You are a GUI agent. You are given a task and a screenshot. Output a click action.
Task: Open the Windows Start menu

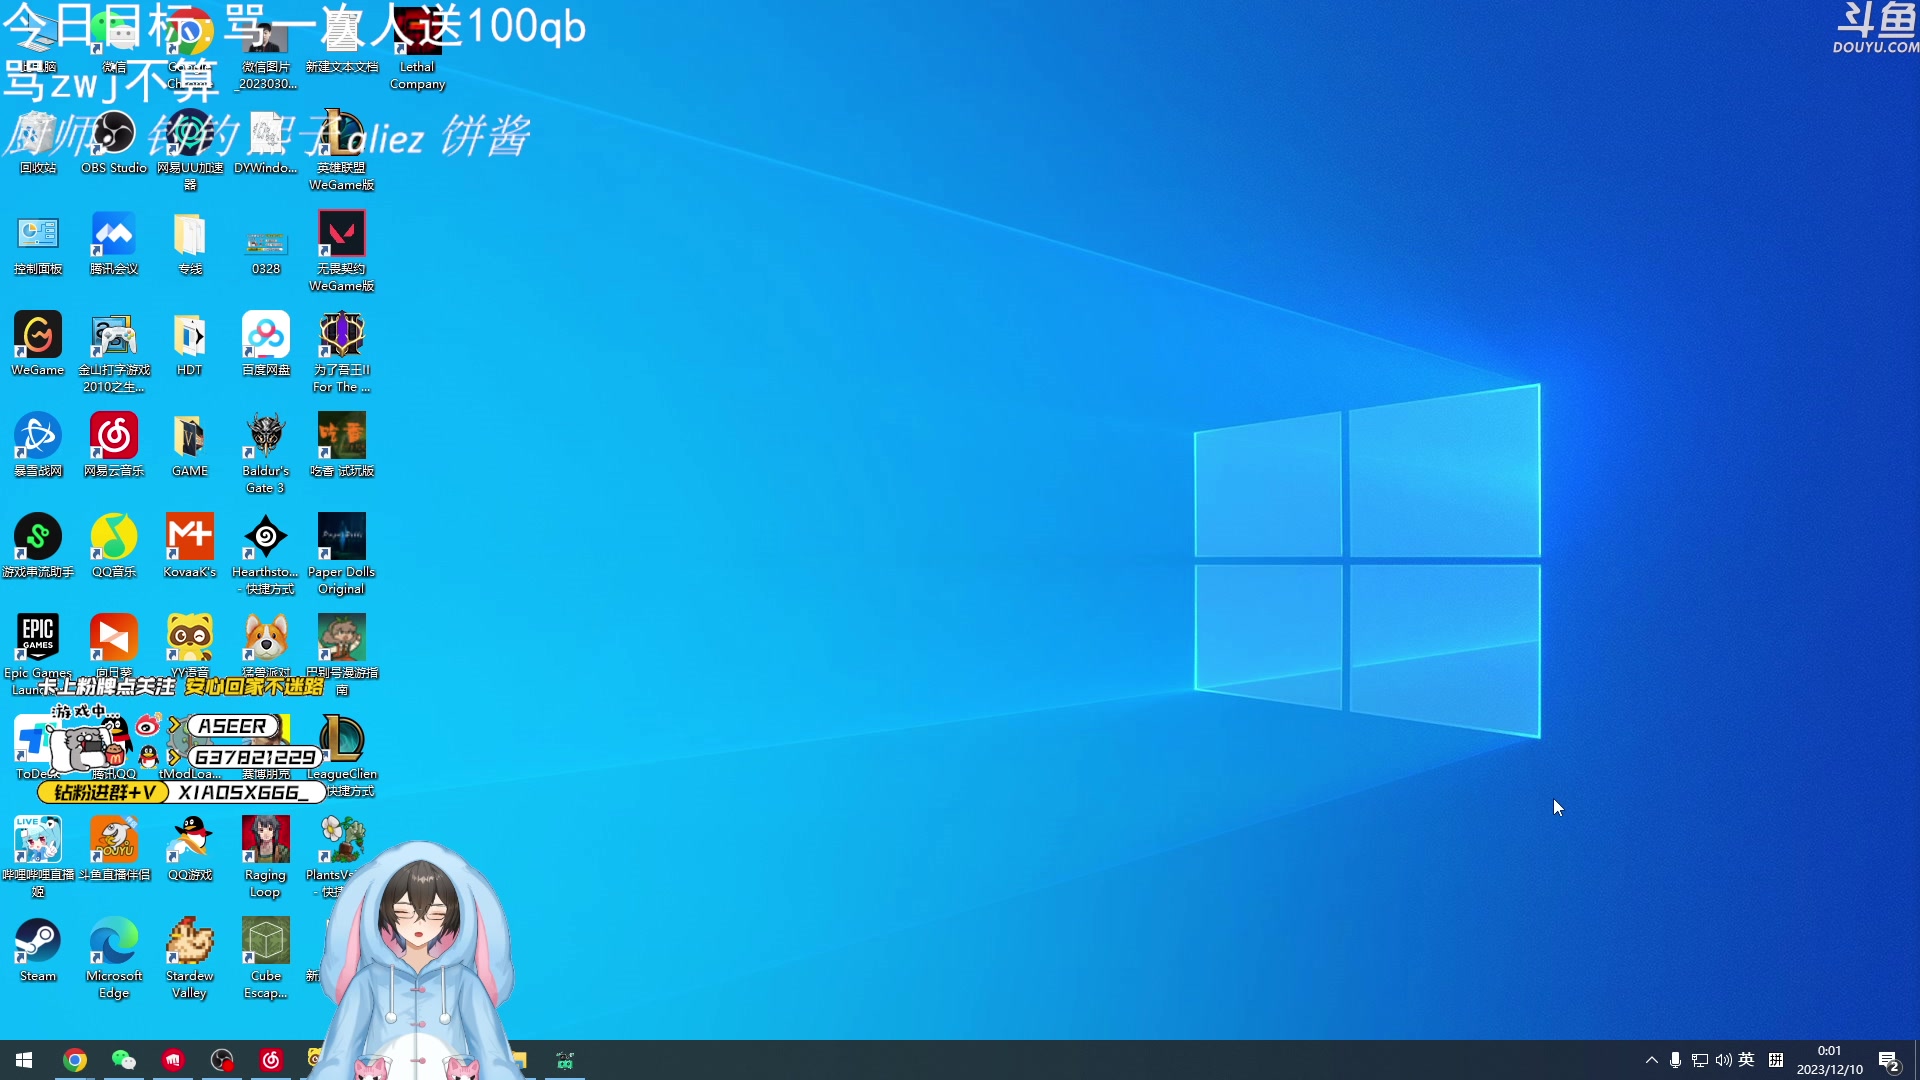click(24, 1060)
